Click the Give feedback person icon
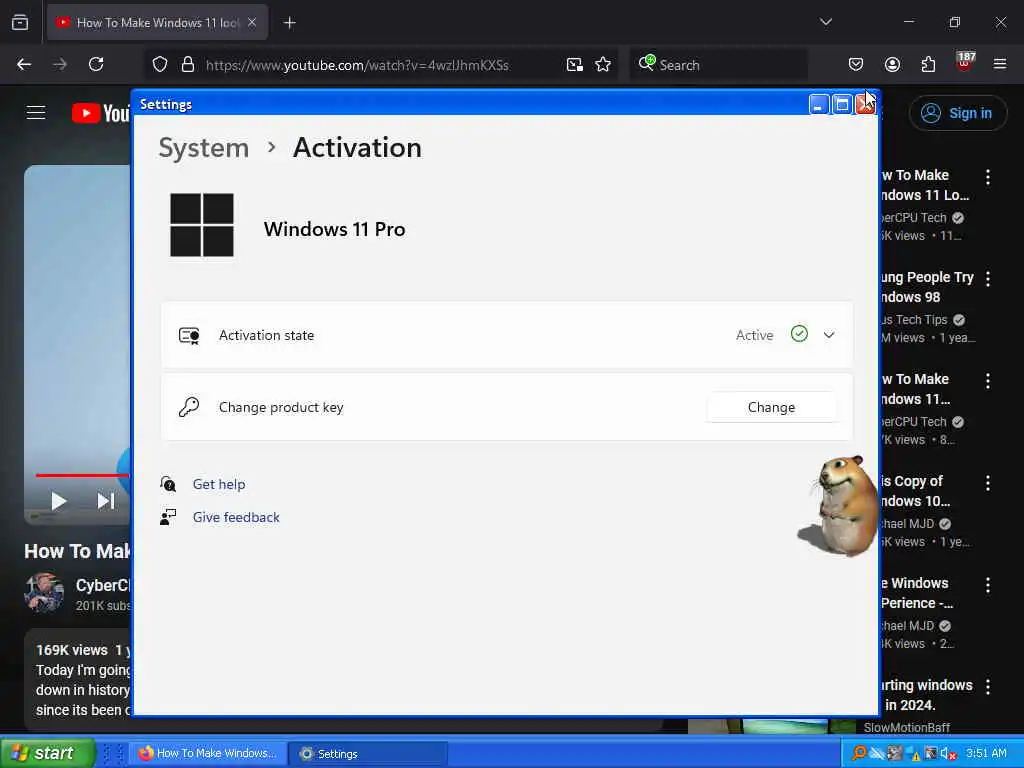Viewport: 1024px width, 768px height. [168, 517]
